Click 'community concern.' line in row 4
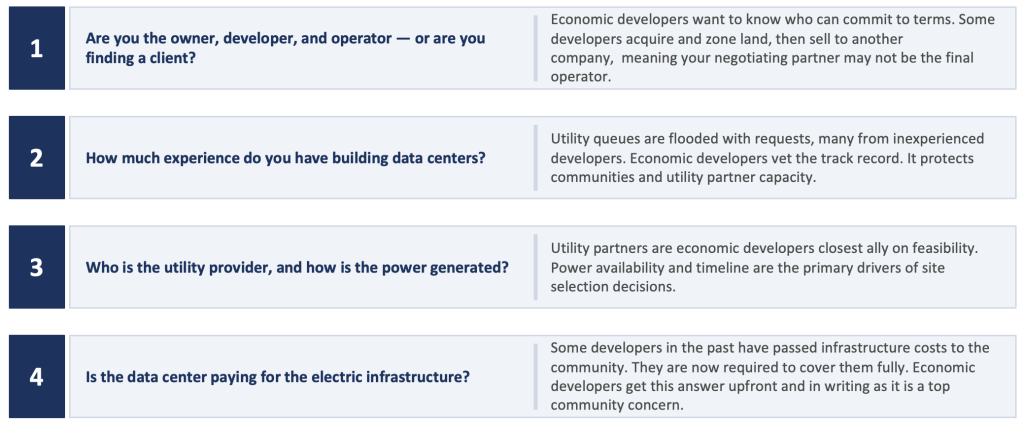Viewport: 1024px width, 428px height. tap(616, 405)
